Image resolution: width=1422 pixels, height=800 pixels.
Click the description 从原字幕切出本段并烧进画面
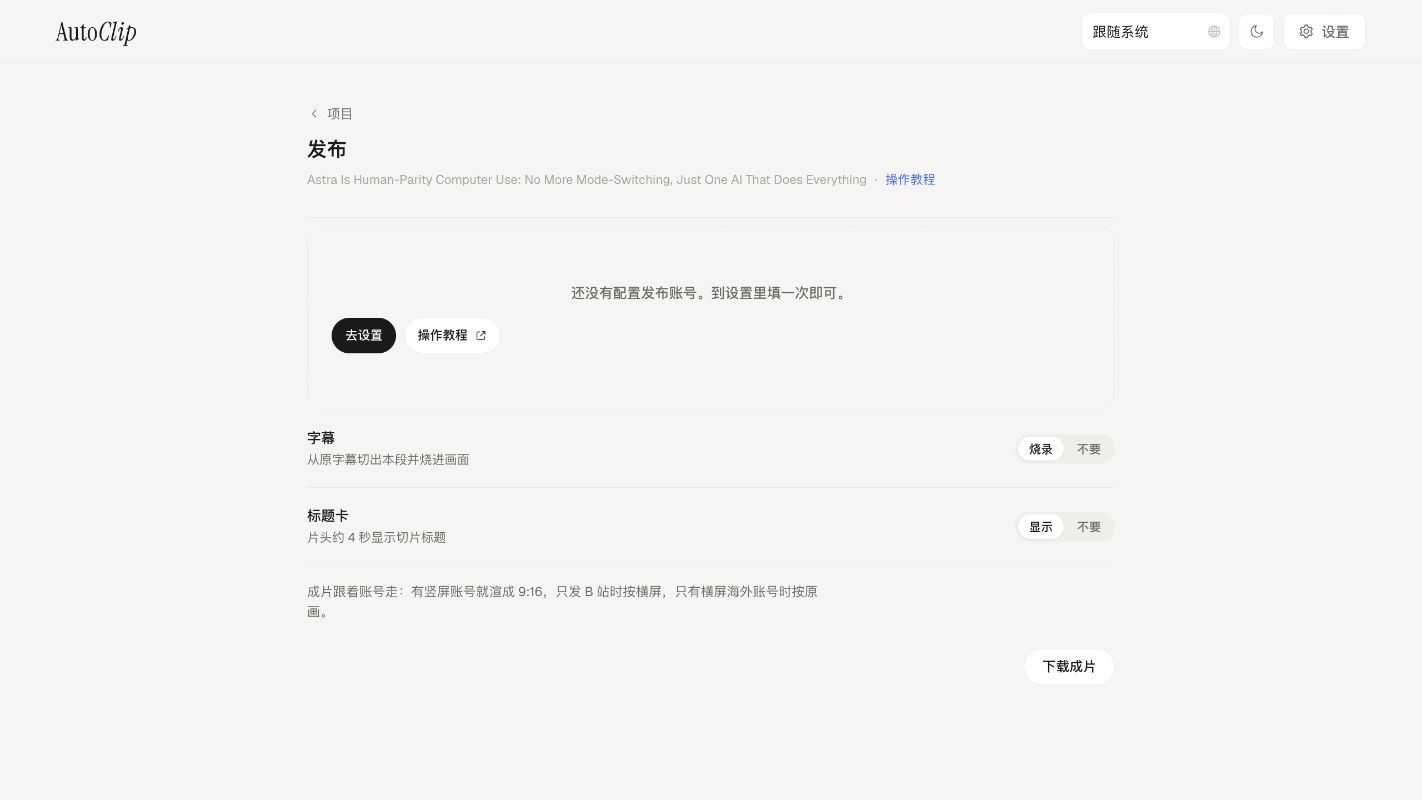click(x=388, y=460)
